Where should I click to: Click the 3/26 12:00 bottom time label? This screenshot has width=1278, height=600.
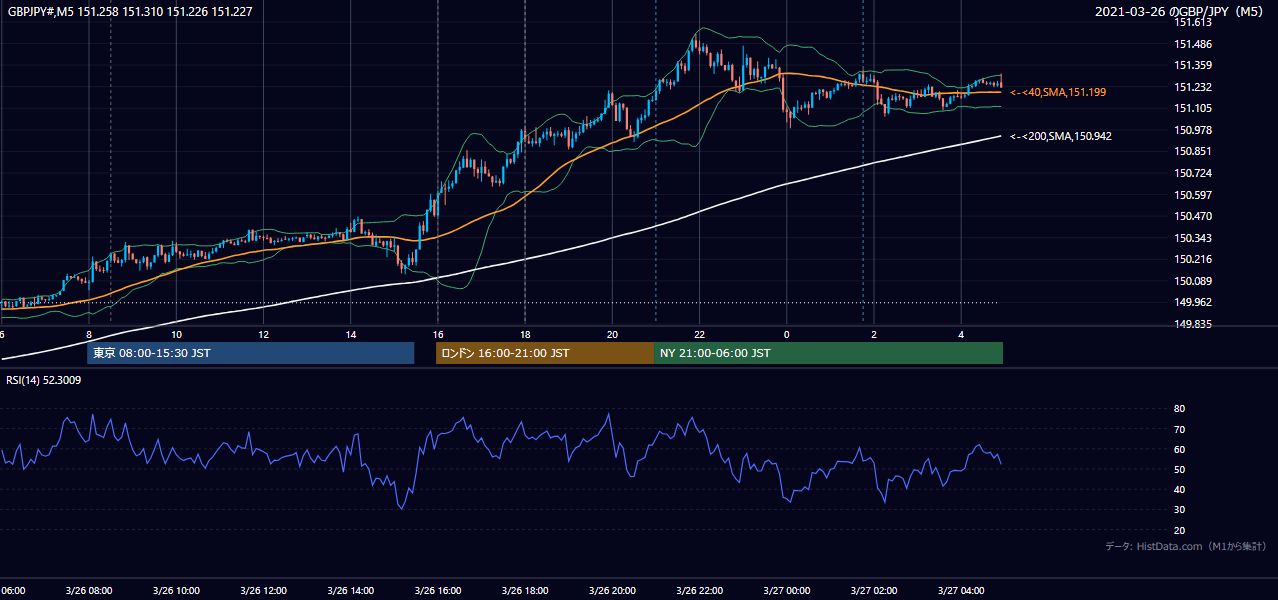(x=263, y=591)
